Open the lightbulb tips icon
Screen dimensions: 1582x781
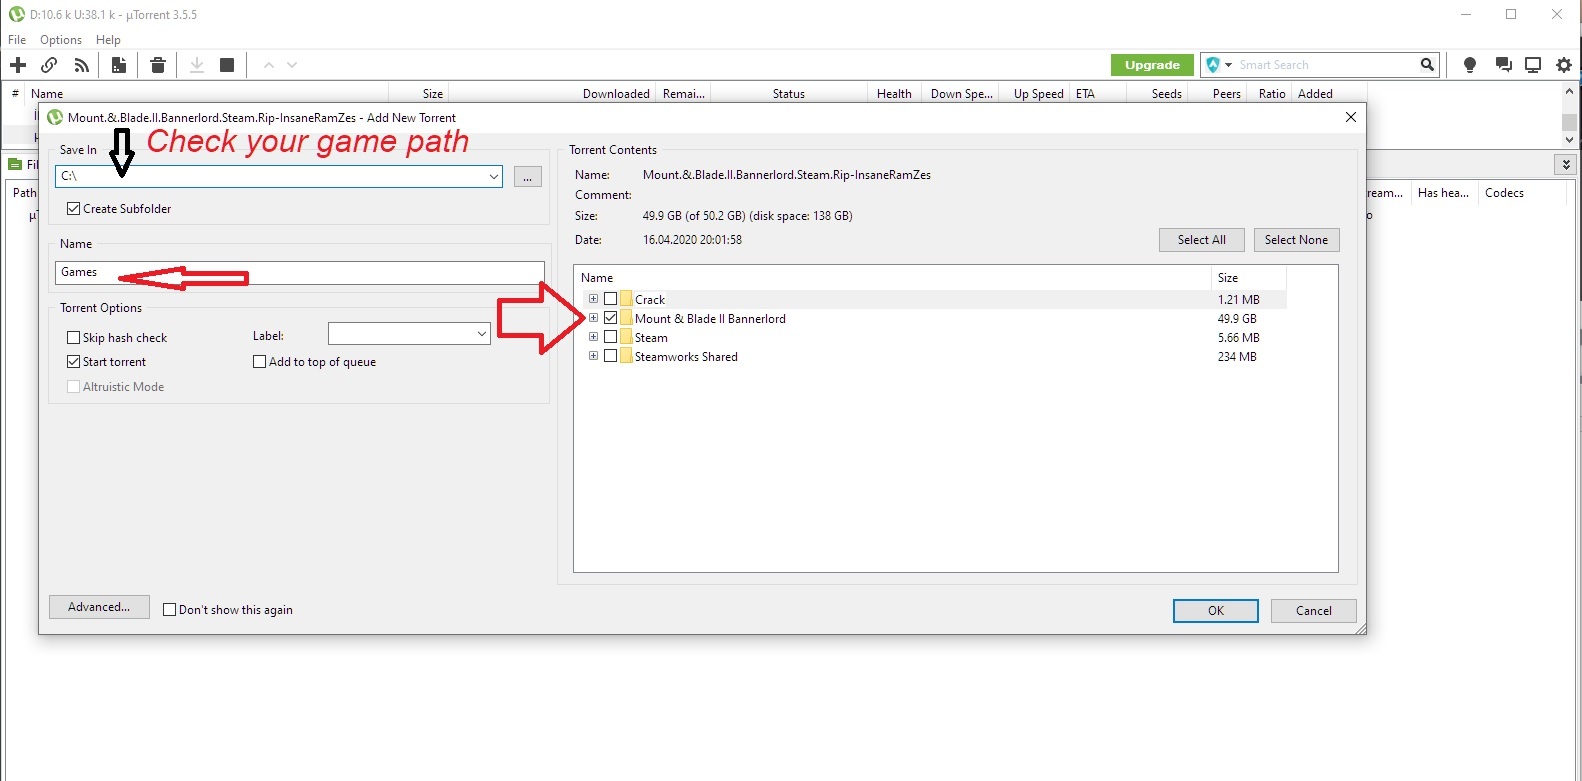1470,65
